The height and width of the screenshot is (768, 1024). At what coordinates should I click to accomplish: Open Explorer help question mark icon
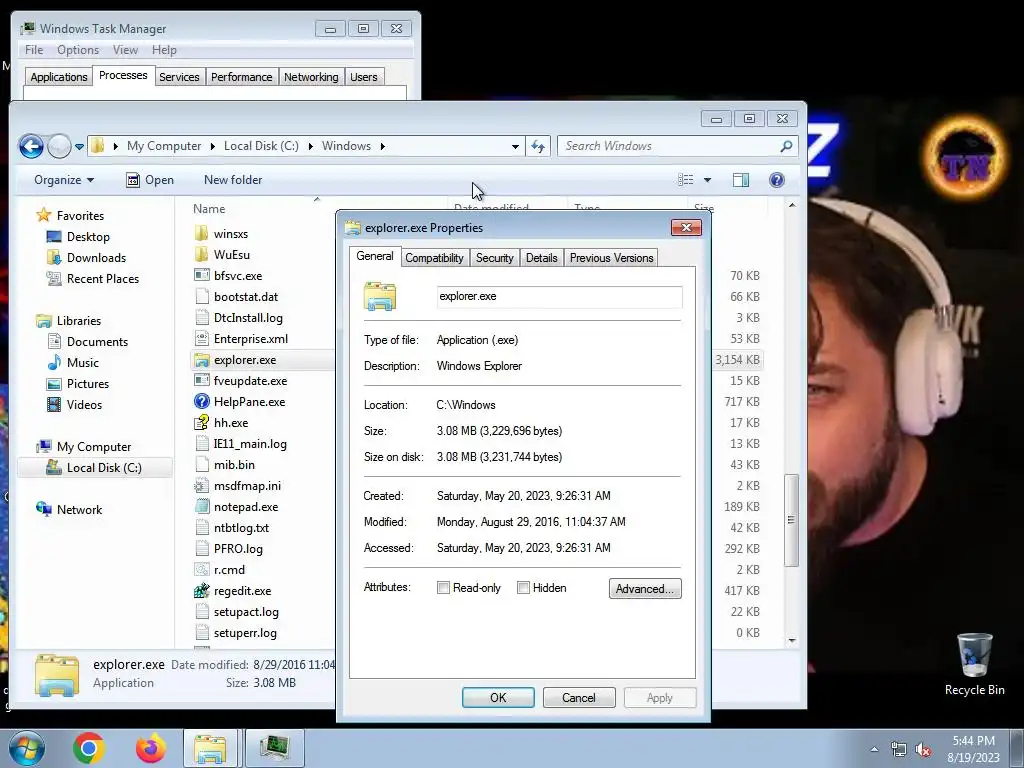776,180
